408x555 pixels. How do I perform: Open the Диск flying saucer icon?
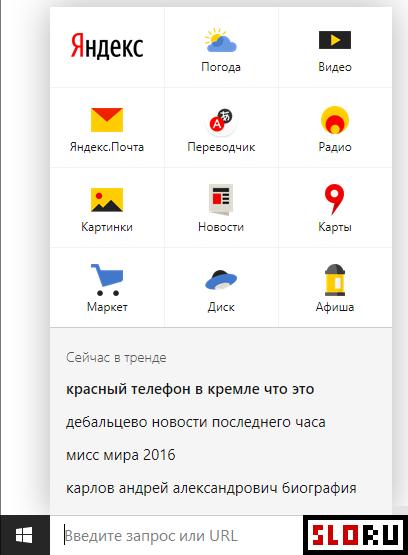click(x=221, y=280)
